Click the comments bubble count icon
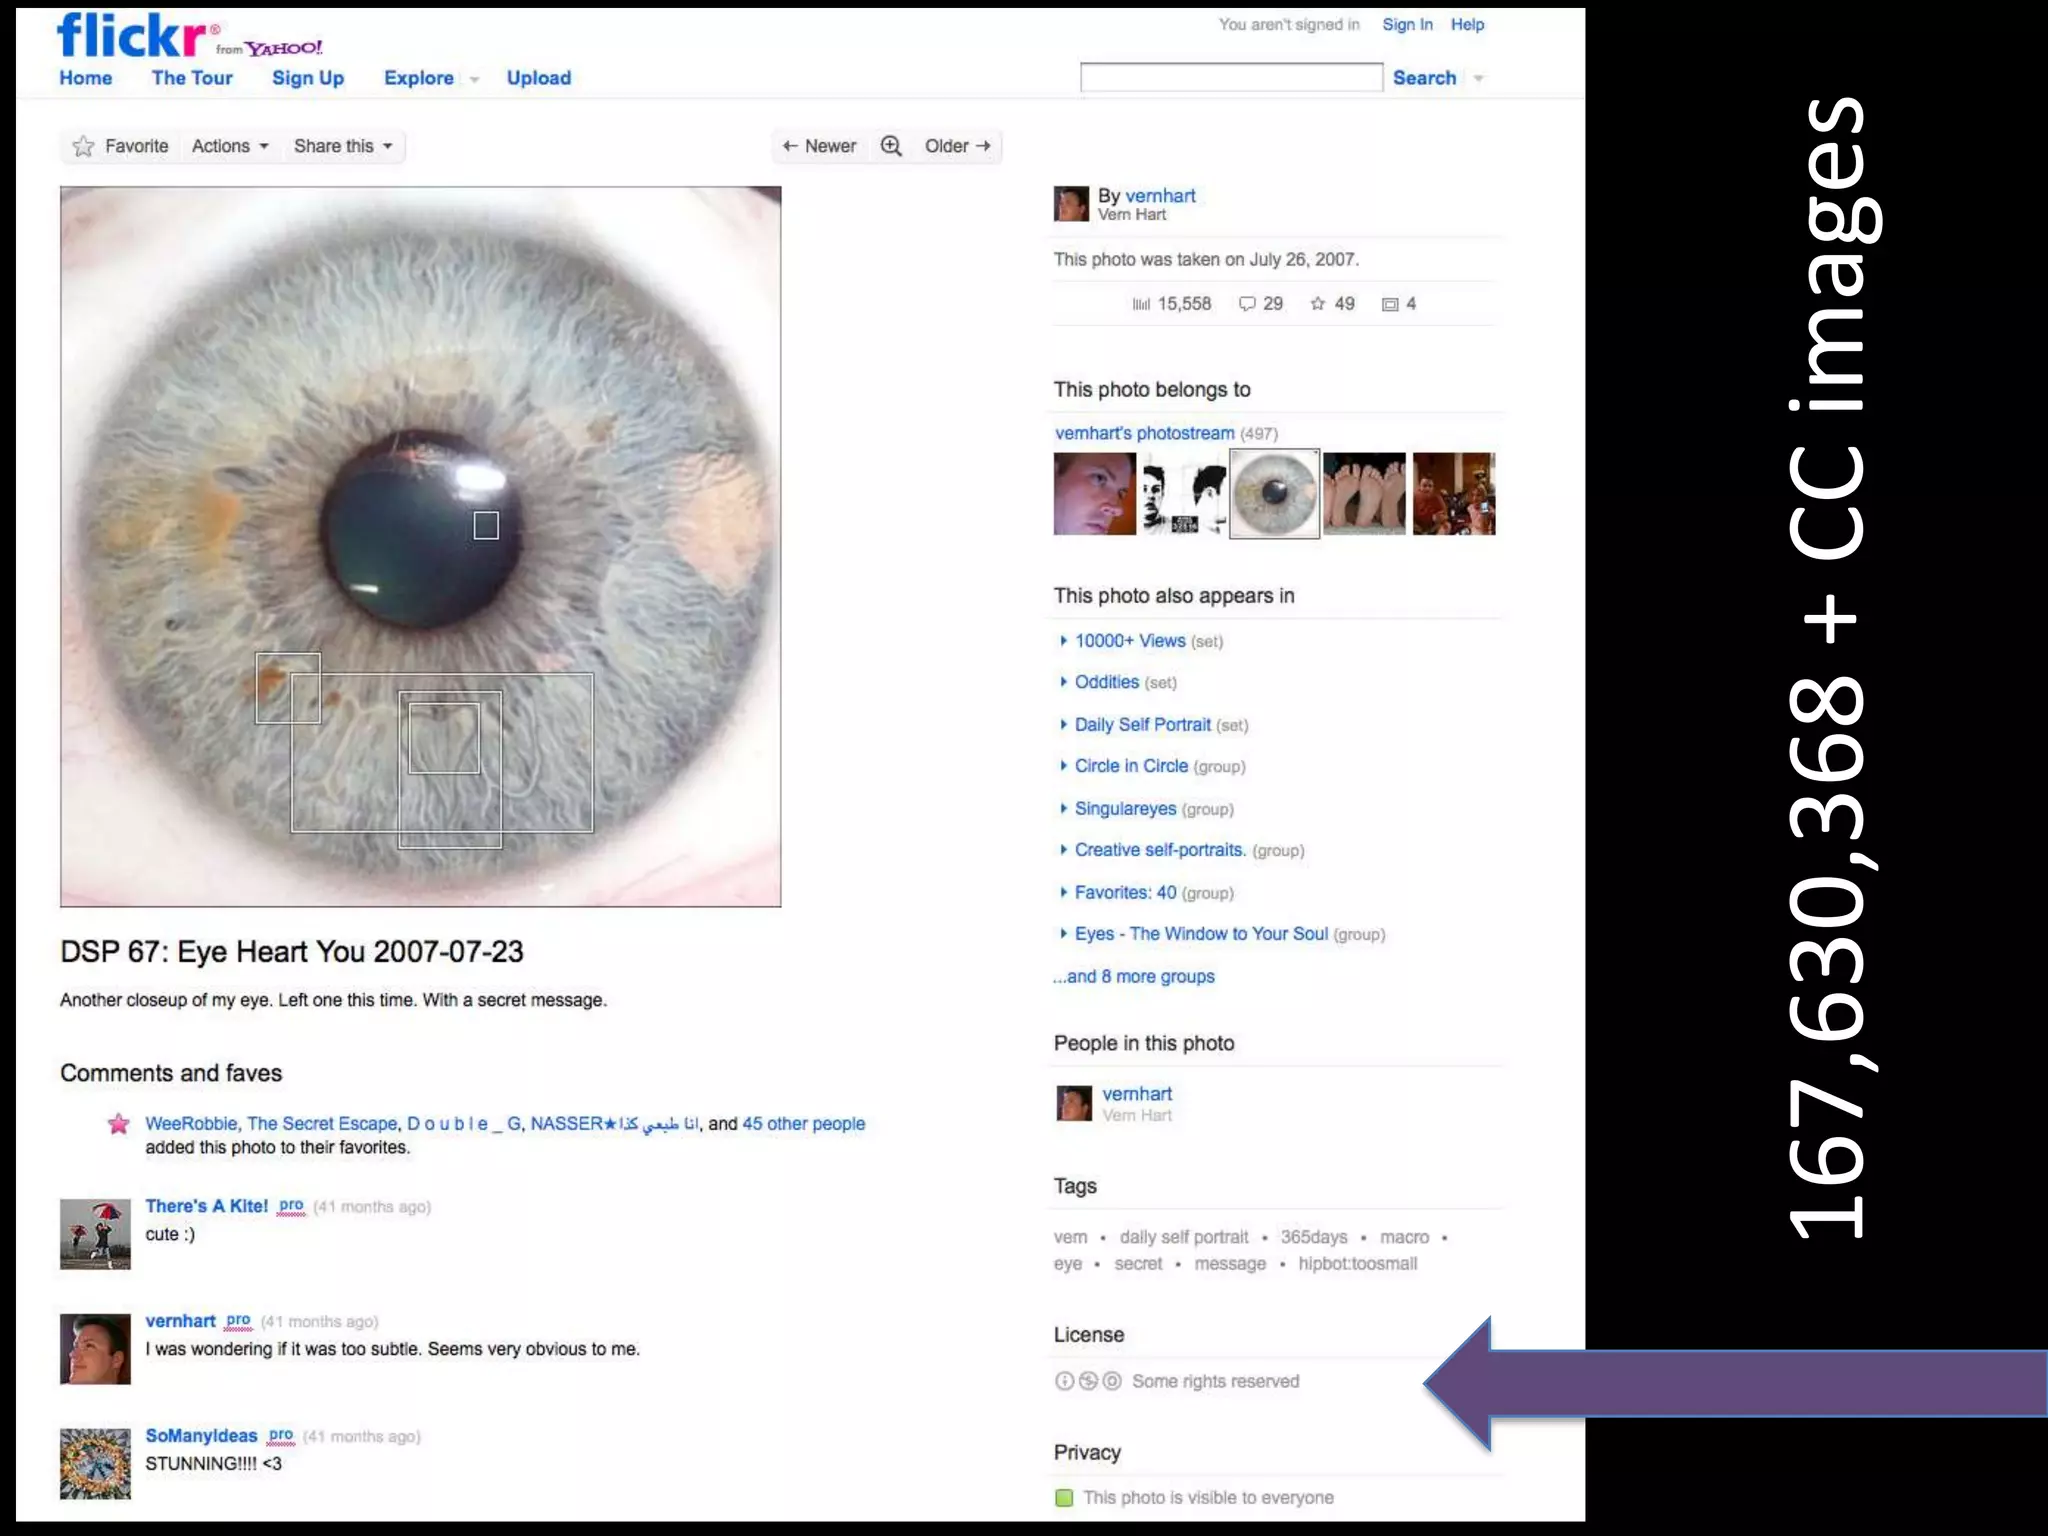 tap(1246, 304)
